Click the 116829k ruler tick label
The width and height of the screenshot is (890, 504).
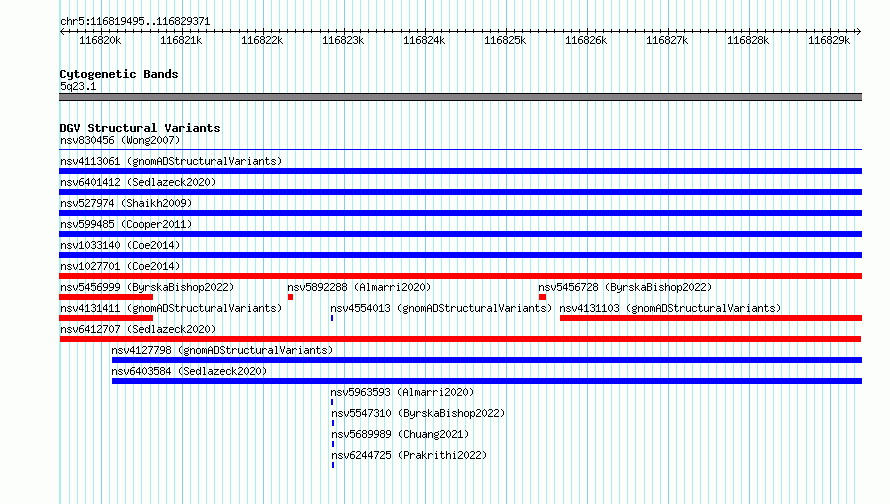829,41
